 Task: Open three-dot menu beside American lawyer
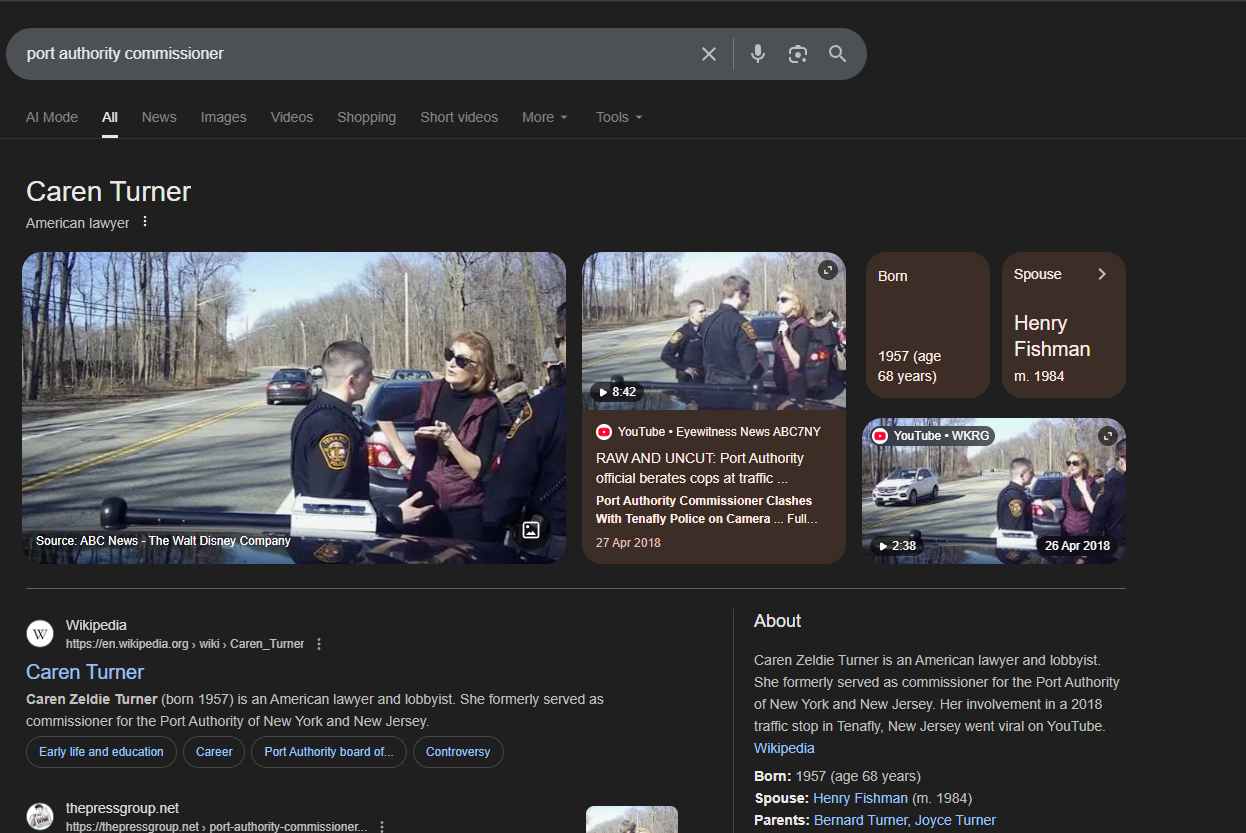coord(145,222)
